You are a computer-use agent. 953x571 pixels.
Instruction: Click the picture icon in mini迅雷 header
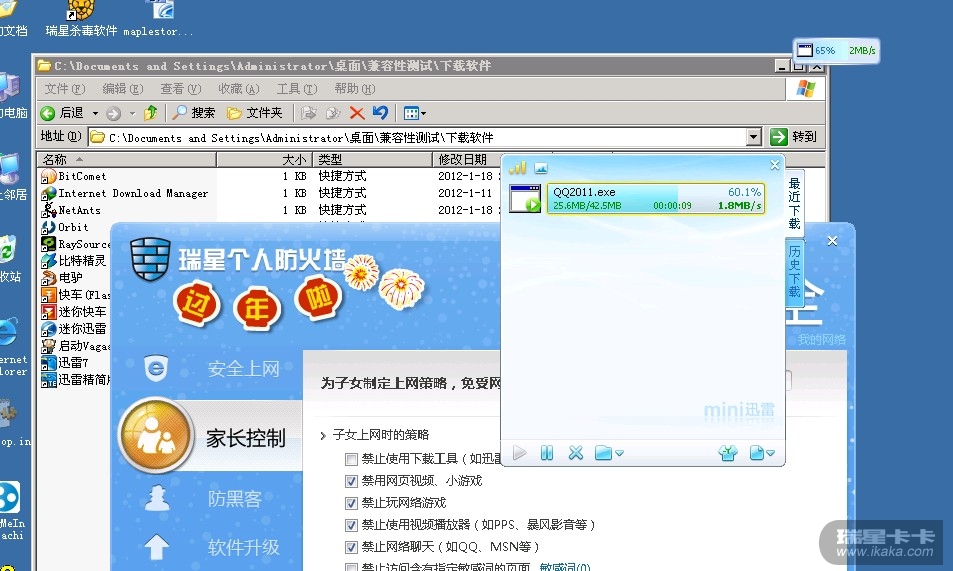point(541,168)
